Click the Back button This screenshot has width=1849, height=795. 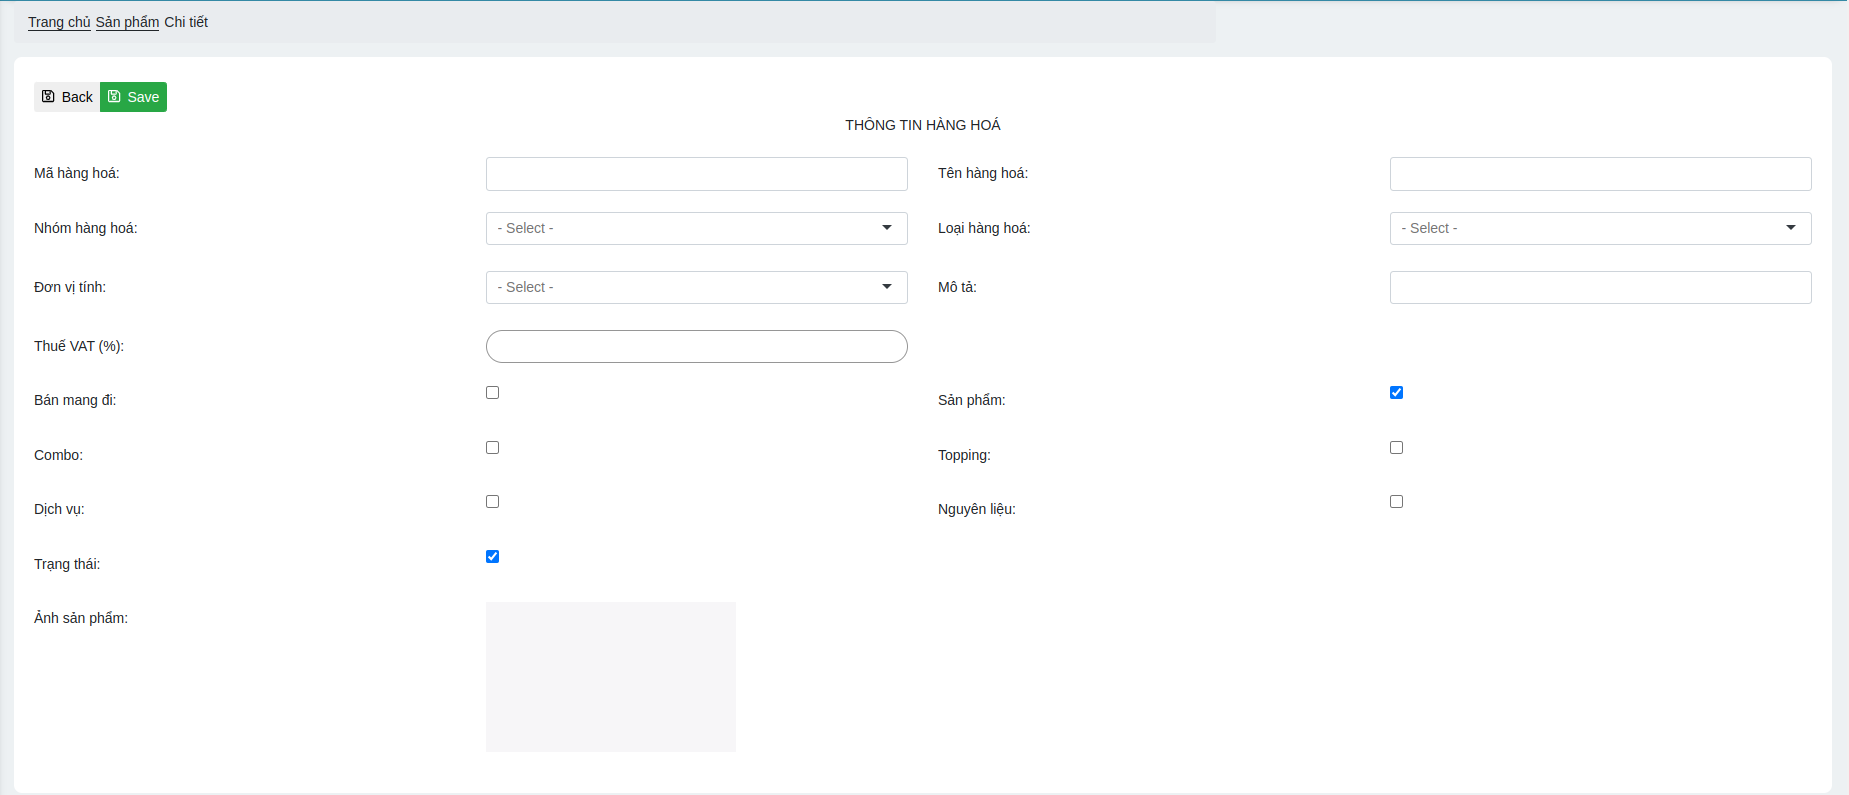[67, 97]
